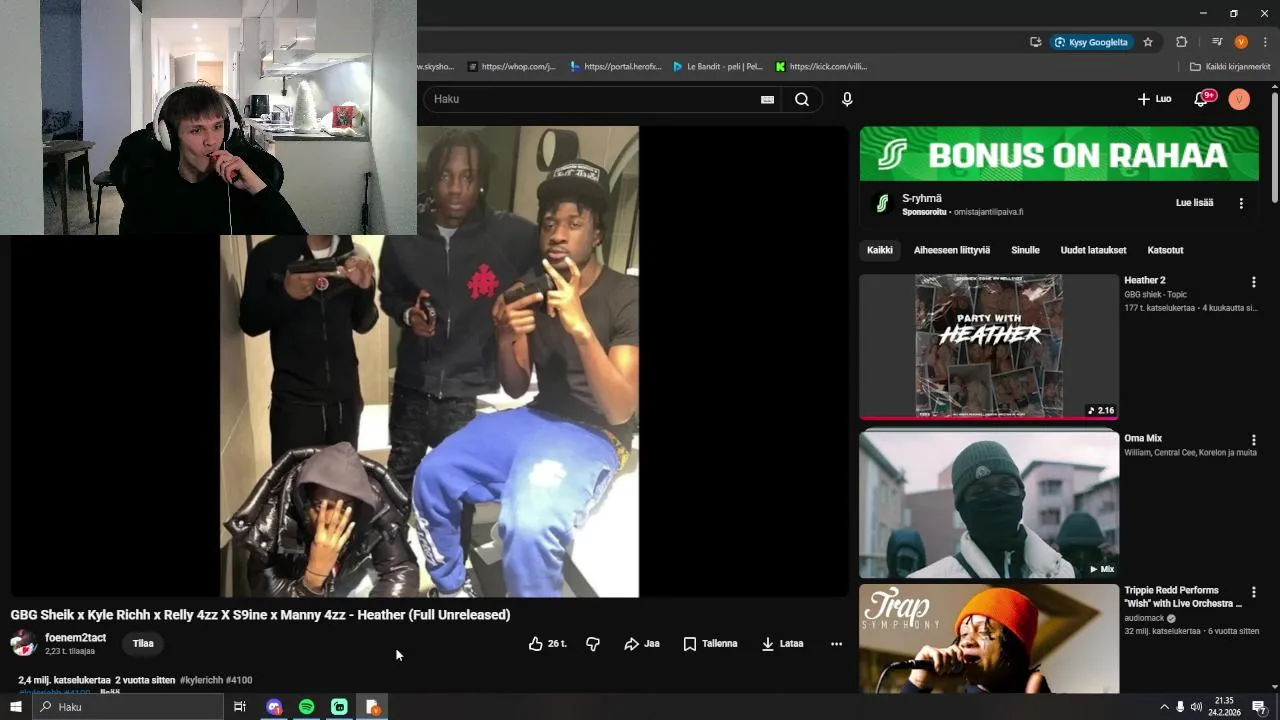Open Chrome three-dot menu
Image resolution: width=1280 pixels, height=720 pixels.
[1263, 42]
